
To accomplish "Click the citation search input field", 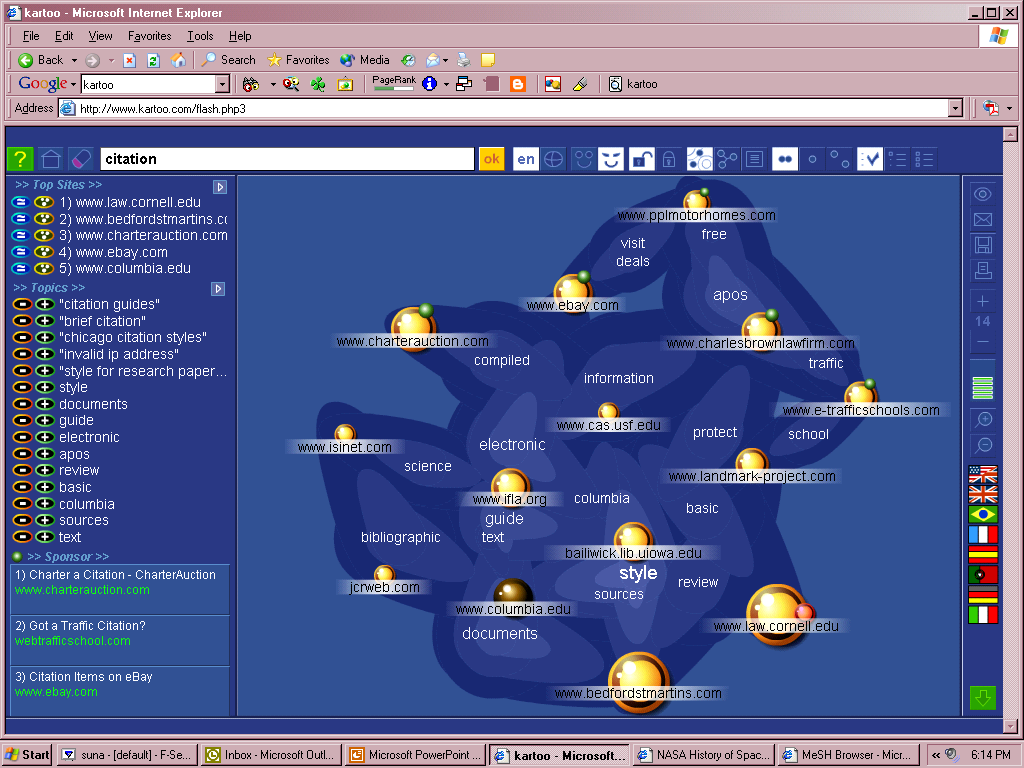I will pyautogui.click(x=287, y=159).
